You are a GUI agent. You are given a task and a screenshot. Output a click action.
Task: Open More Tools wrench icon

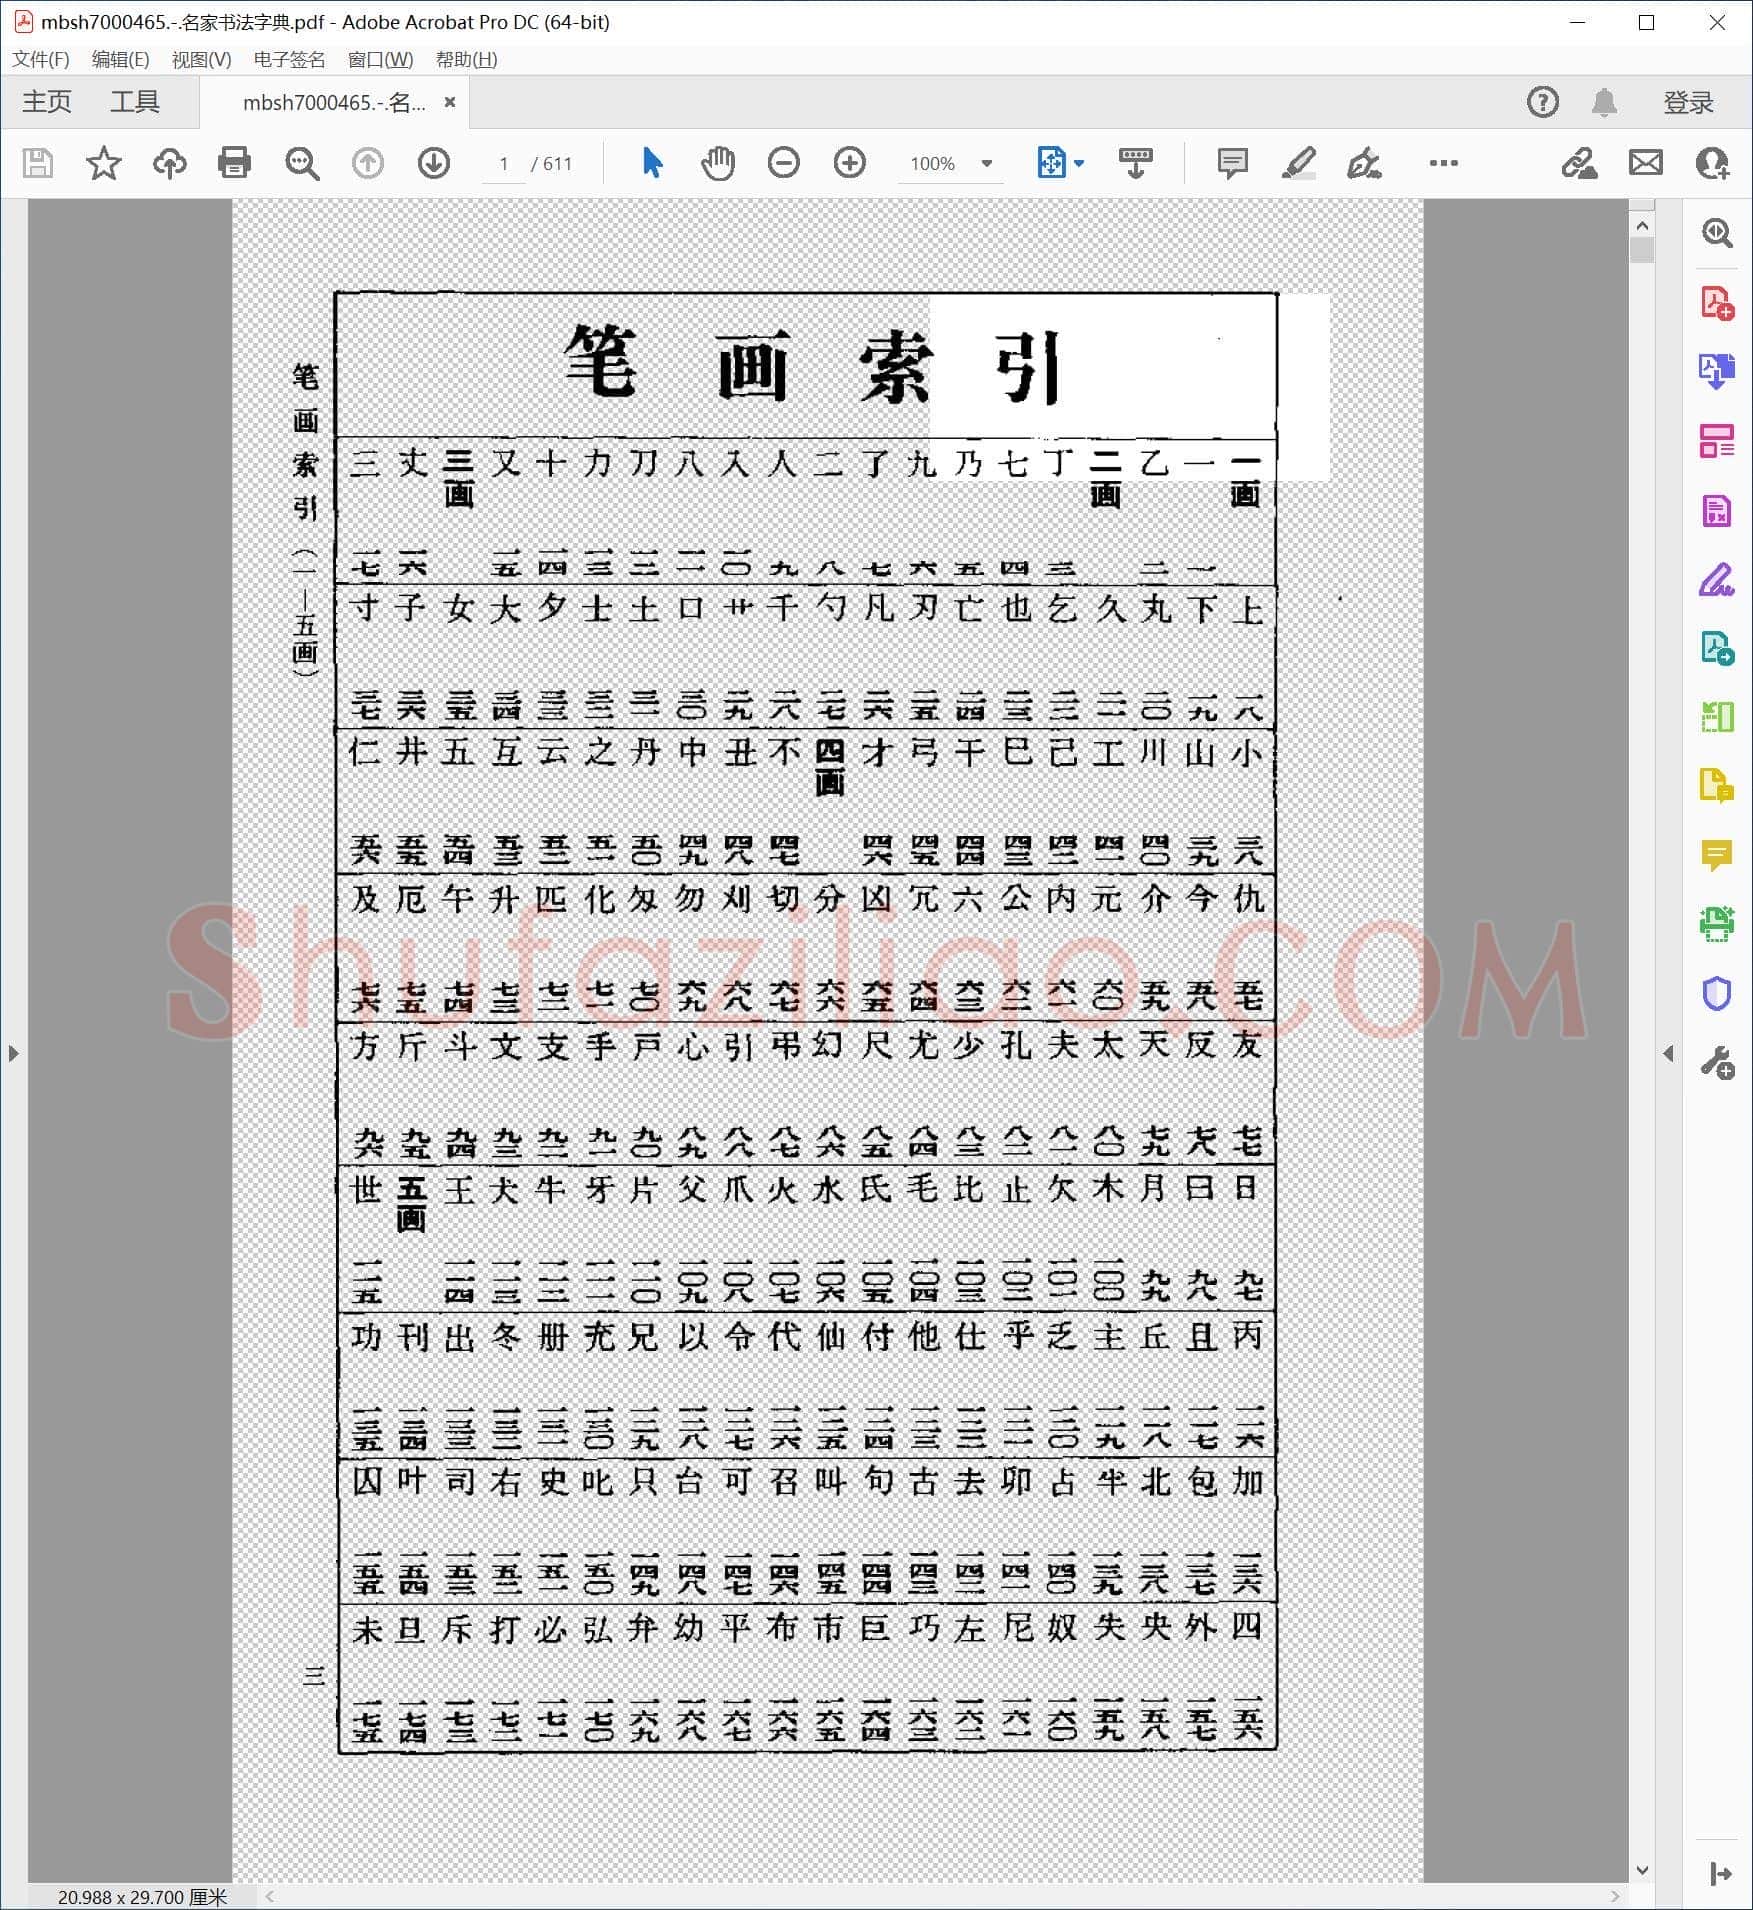pyautogui.click(x=1717, y=1062)
